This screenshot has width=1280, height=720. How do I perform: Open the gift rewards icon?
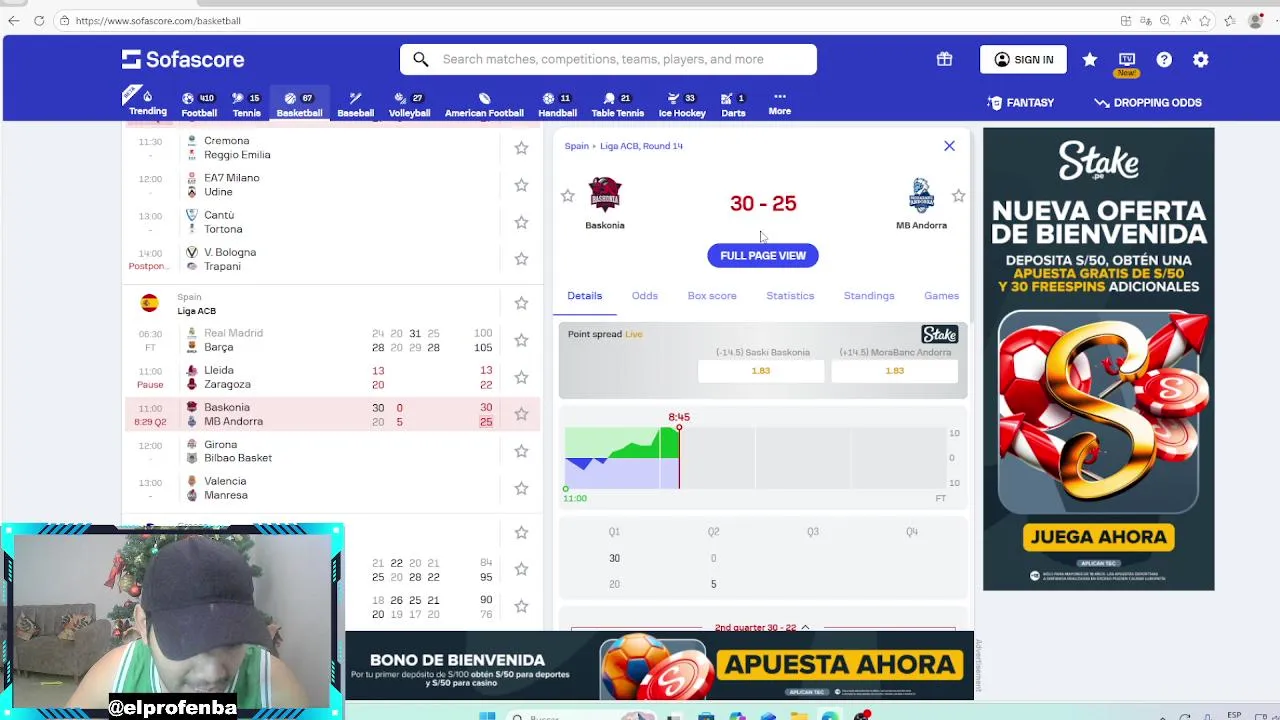click(944, 59)
